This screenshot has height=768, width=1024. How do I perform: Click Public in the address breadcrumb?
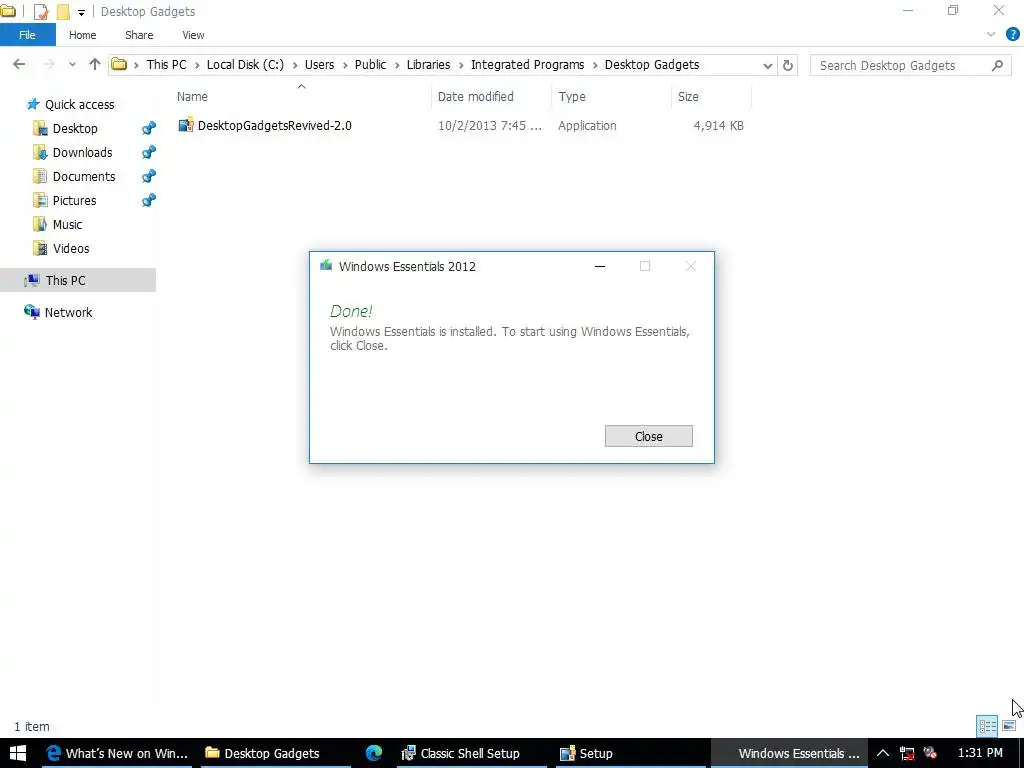pos(370,65)
